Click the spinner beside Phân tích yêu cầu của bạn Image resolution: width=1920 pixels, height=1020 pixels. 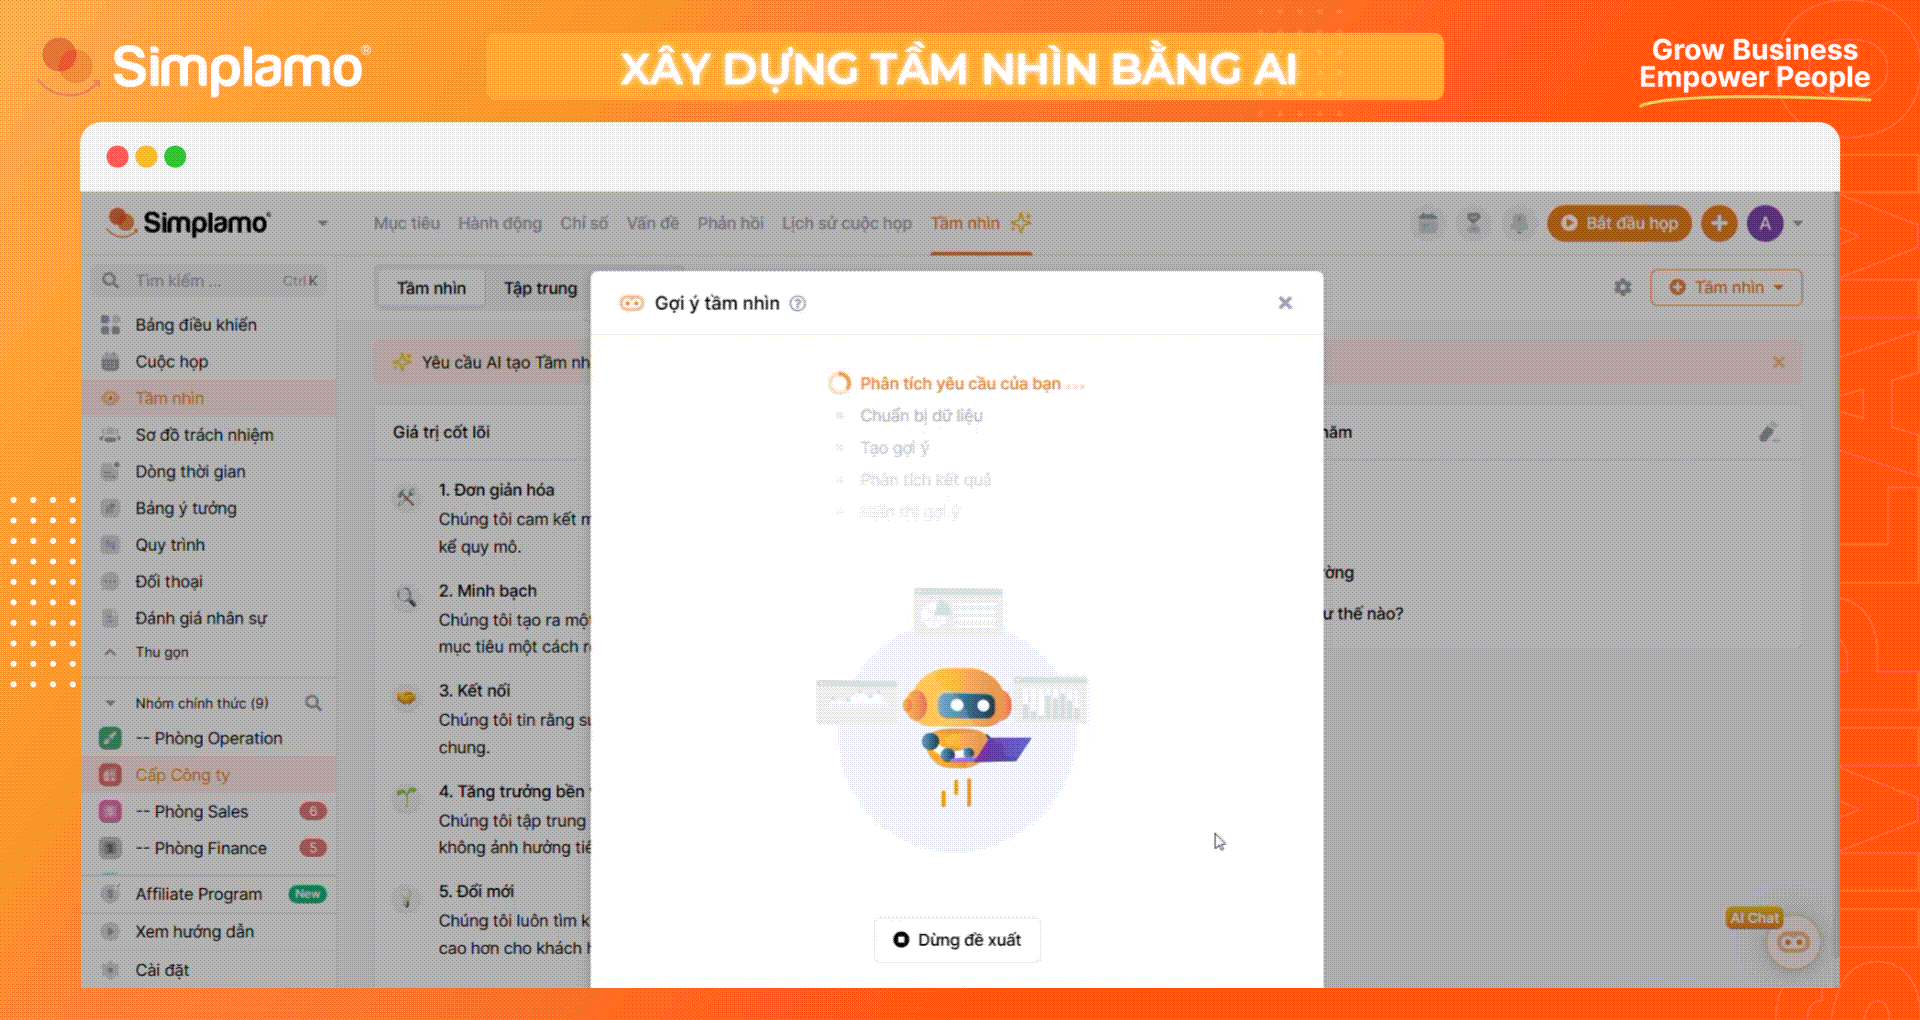[839, 383]
